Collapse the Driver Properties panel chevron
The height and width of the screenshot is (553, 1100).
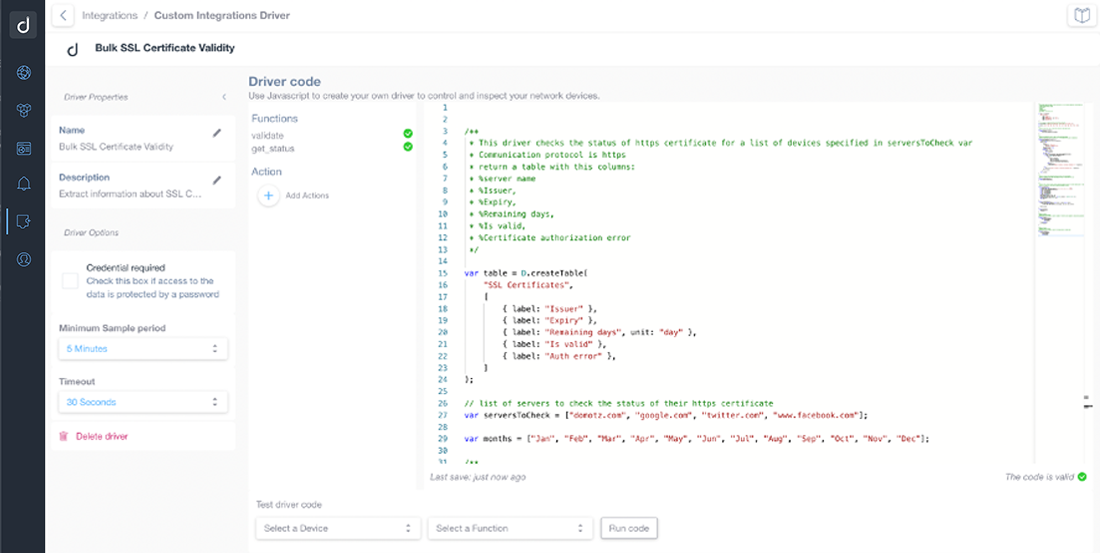(224, 97)
